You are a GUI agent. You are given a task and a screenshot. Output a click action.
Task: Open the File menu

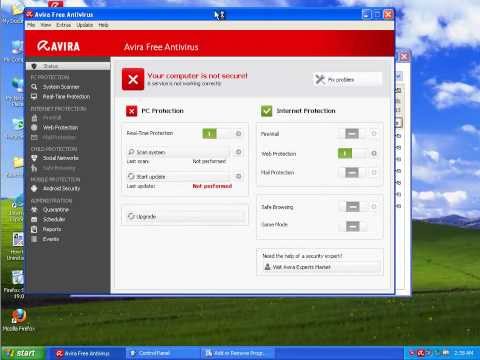[31, 25]
